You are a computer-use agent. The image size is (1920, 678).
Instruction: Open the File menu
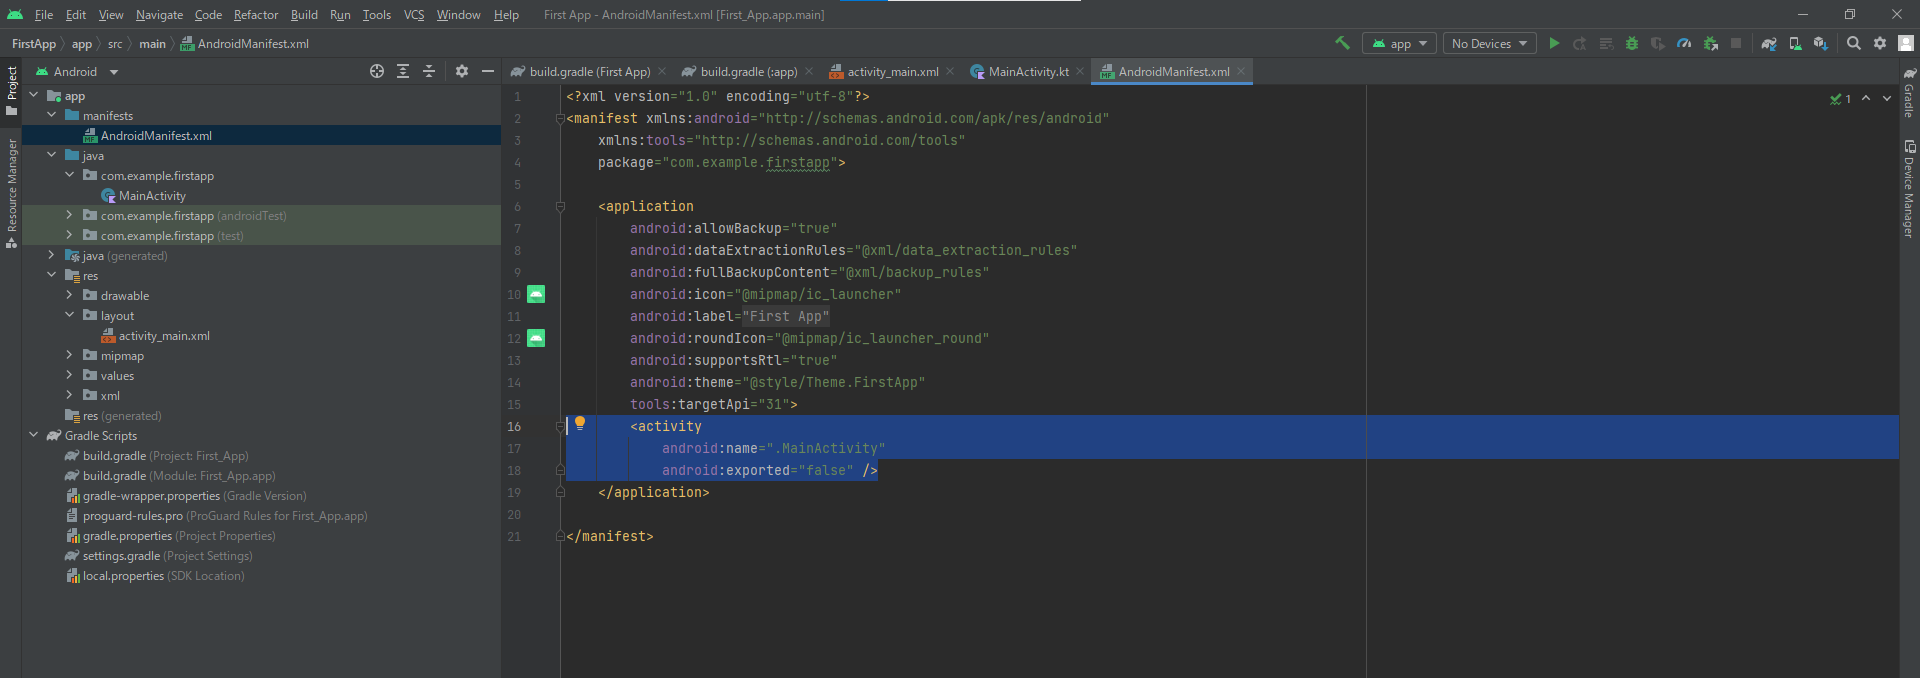coord(44,14)
